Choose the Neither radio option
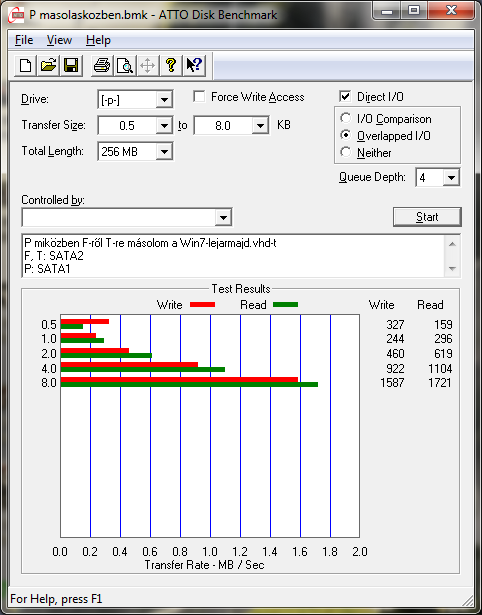The height and width of the screenshot is (615, 482). tap(346, 152)
